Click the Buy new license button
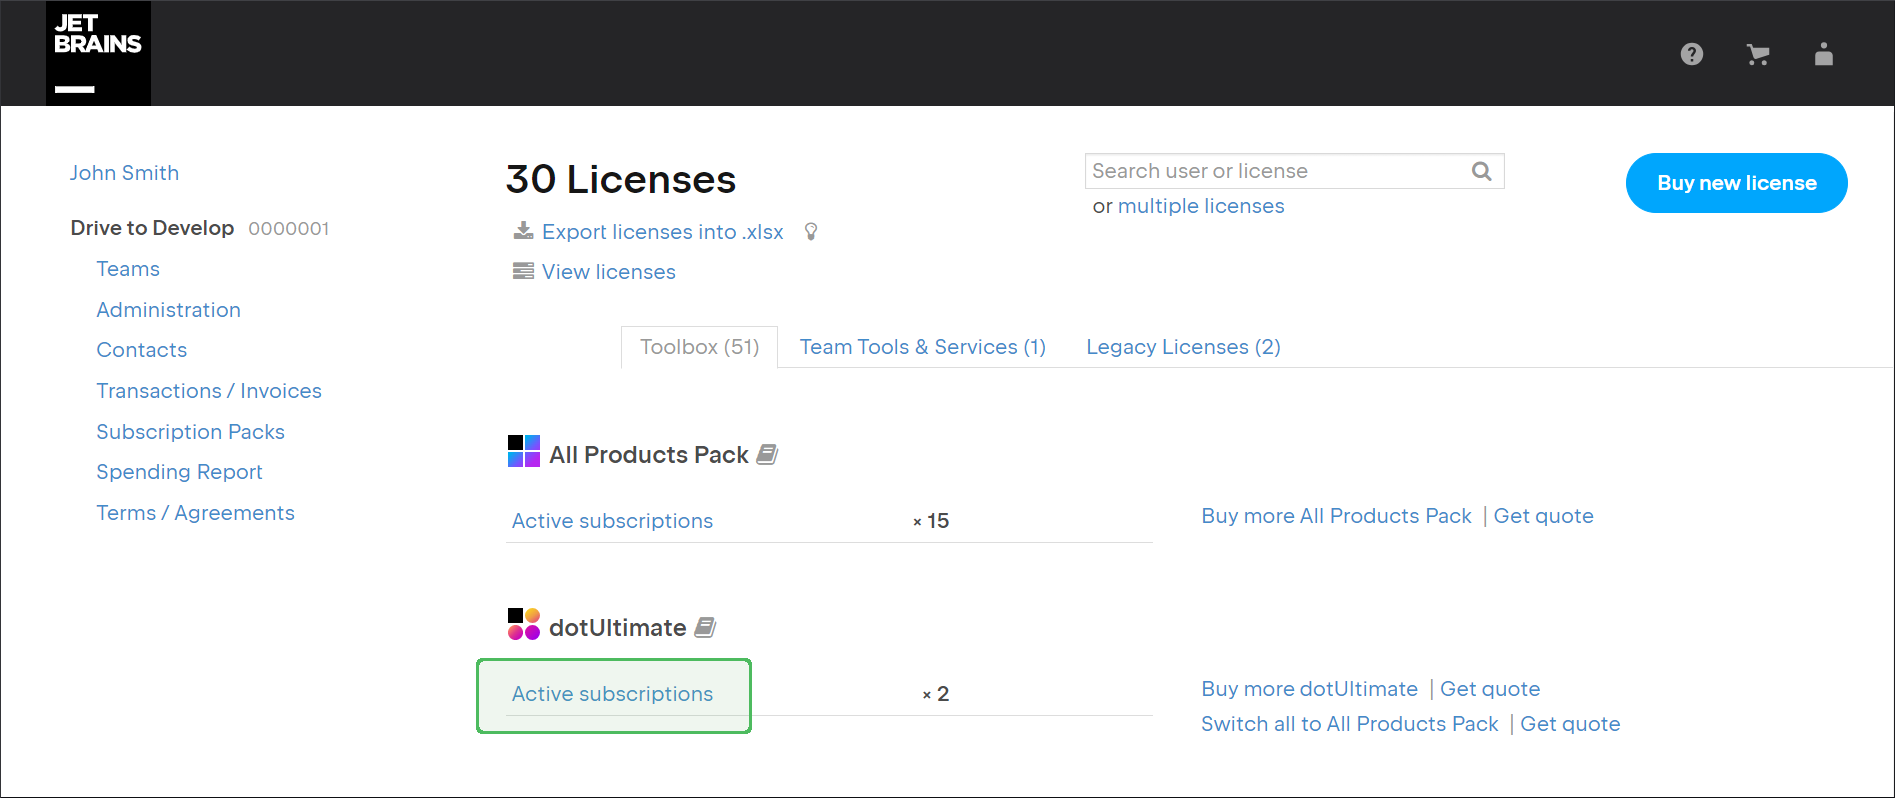This screenshot has height=798, width=1895. pyautogui.click(x=1736, y=183)
